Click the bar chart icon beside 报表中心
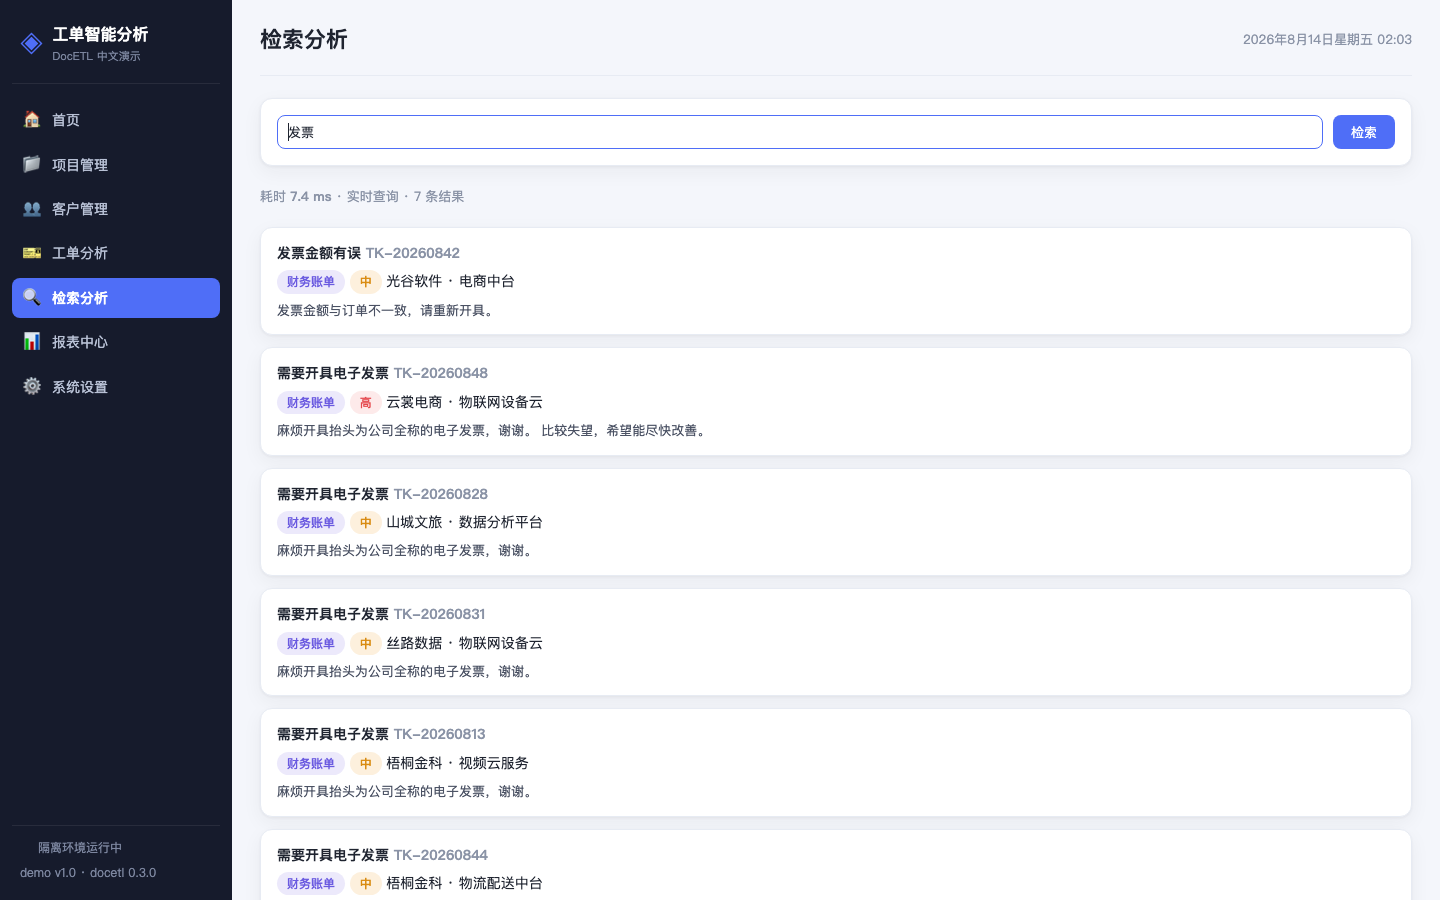Image resolution: width=1440 pixels, height=900 pixels. tap(32, 342)
